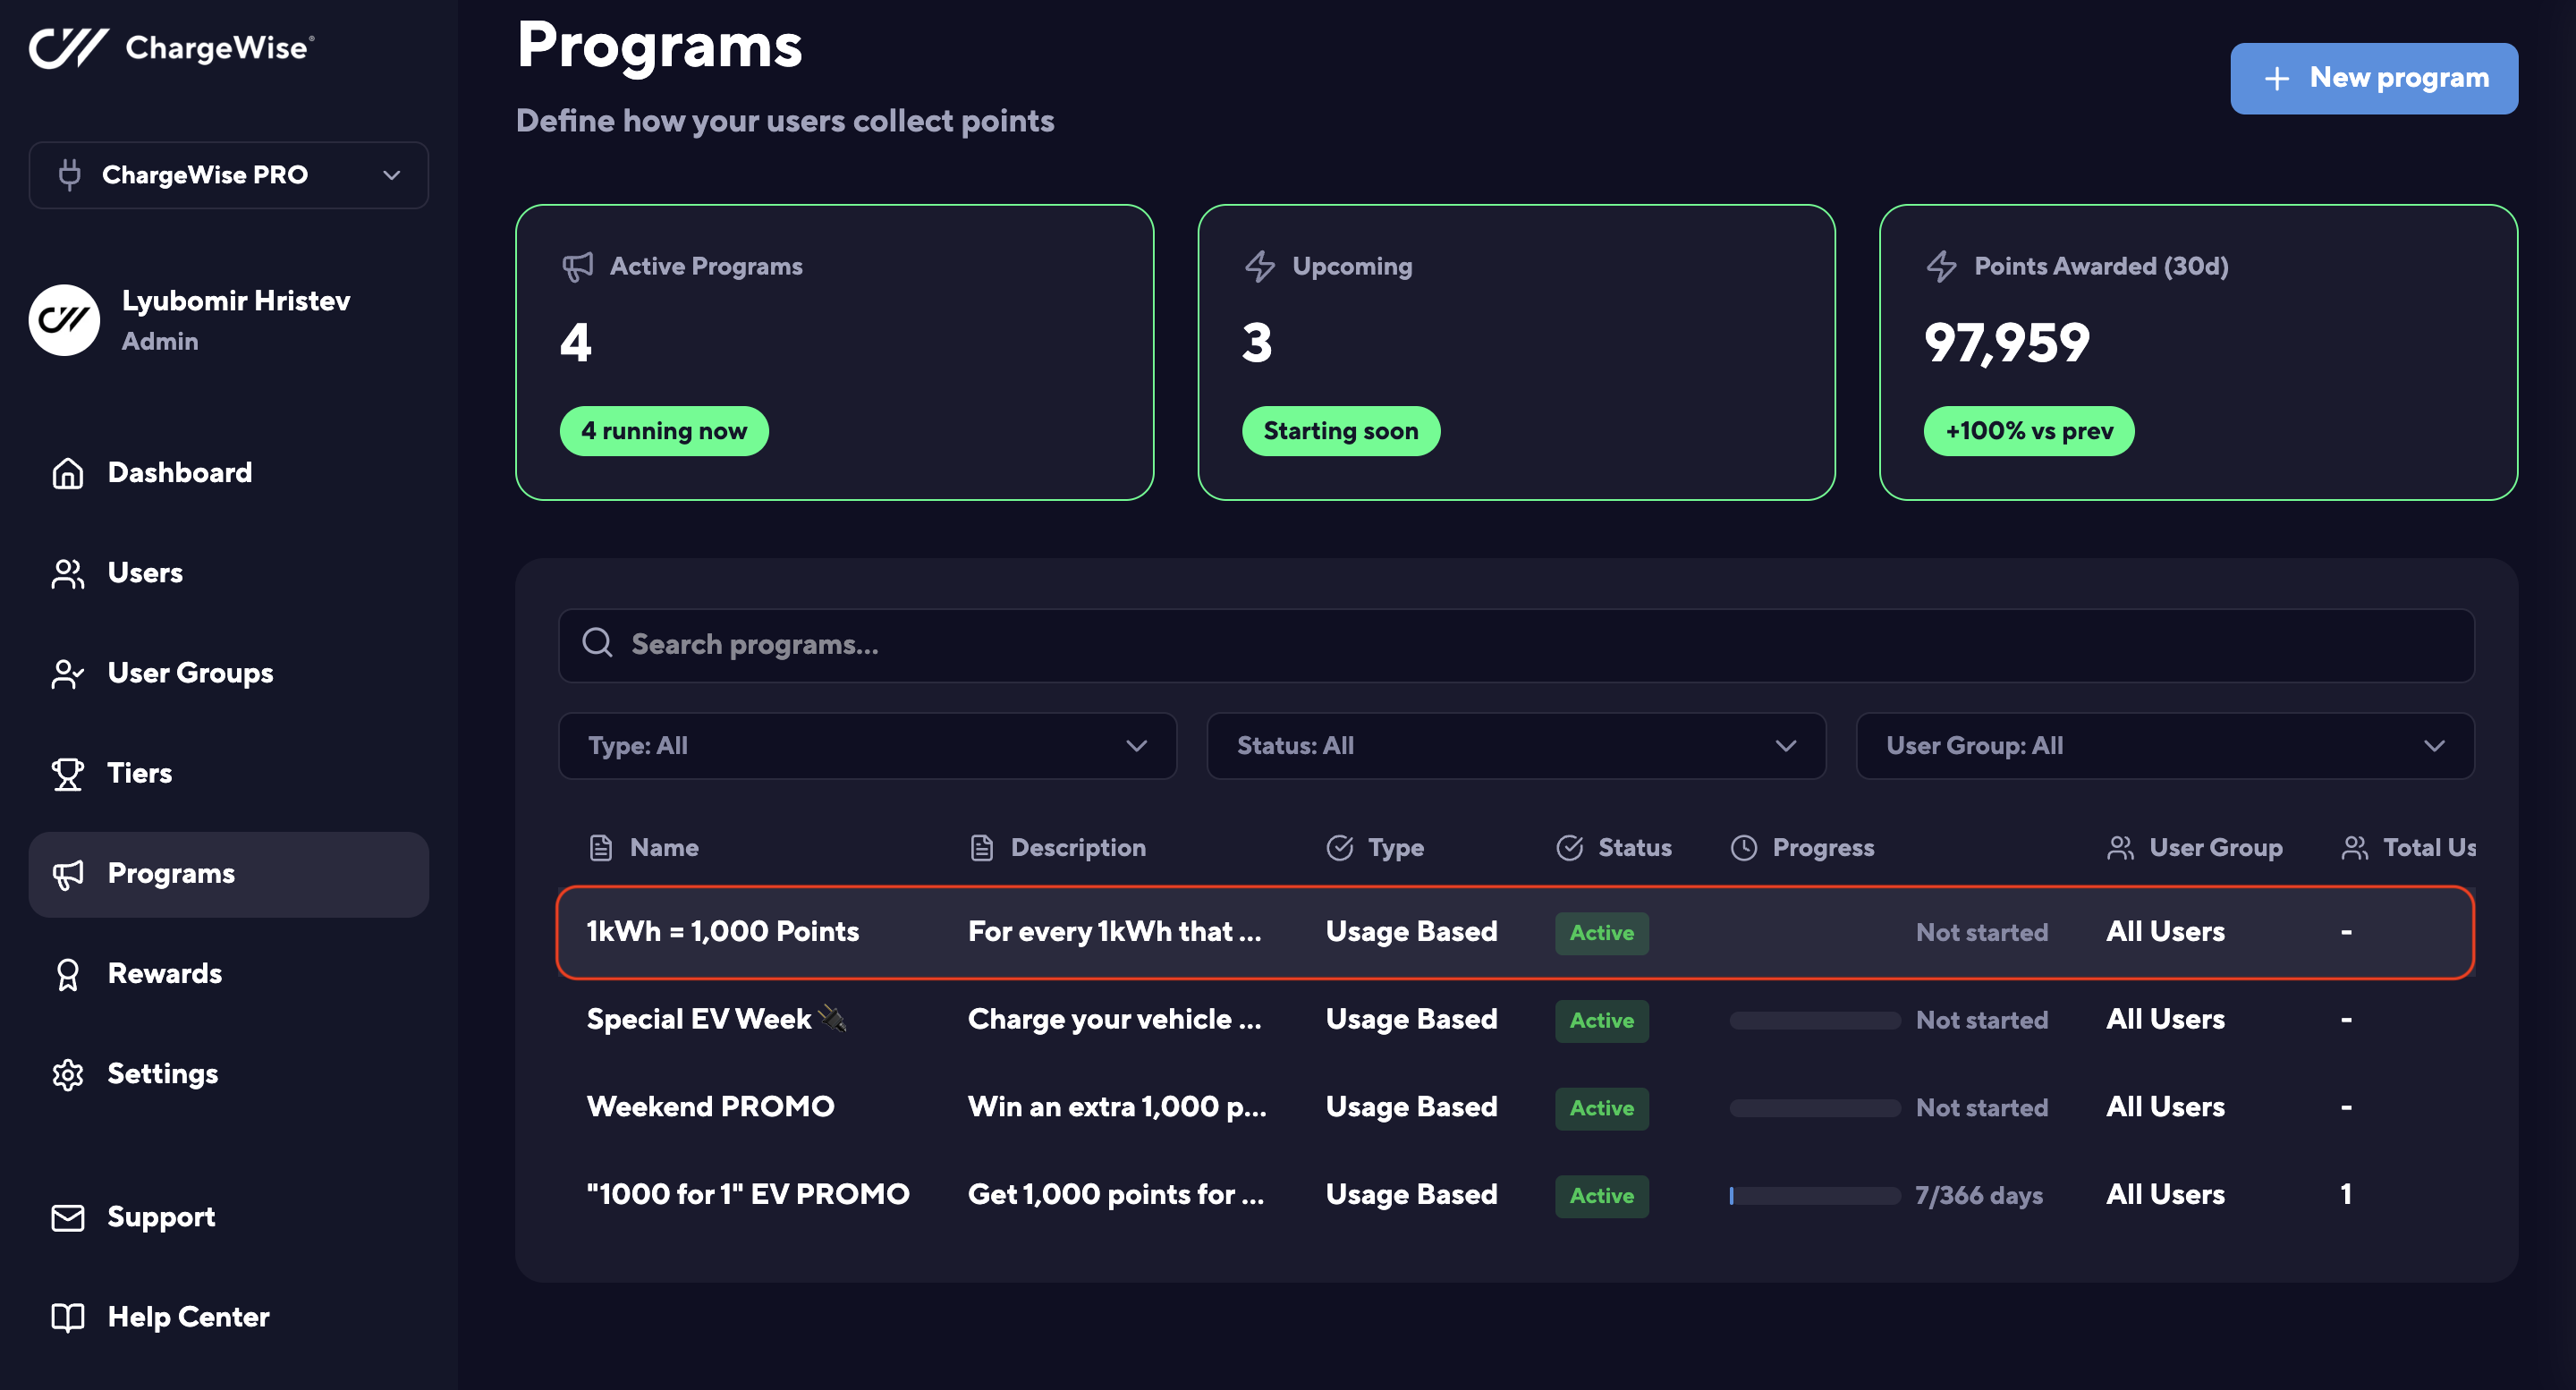Click the Users people icon
The image size is (2576, 1390).
pyautogui.click(x=67, y=573)
